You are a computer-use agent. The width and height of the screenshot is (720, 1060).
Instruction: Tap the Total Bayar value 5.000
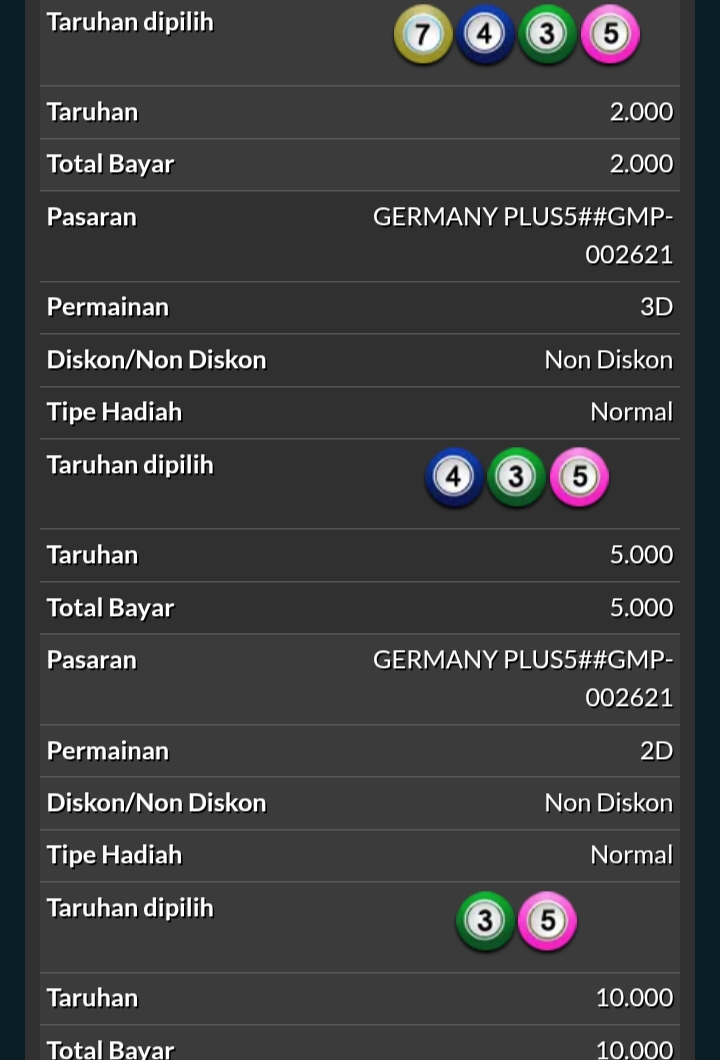click(641, 608)
